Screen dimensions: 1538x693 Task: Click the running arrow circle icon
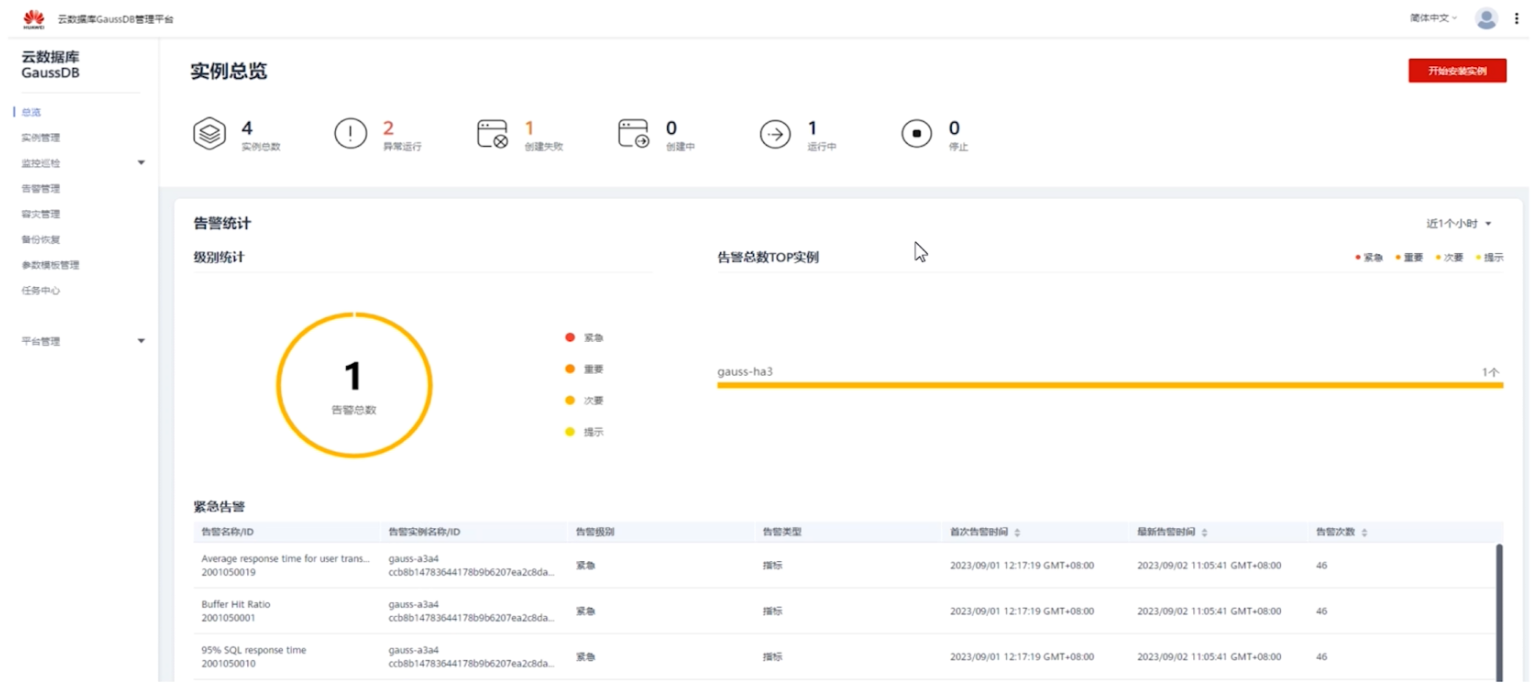775,134
